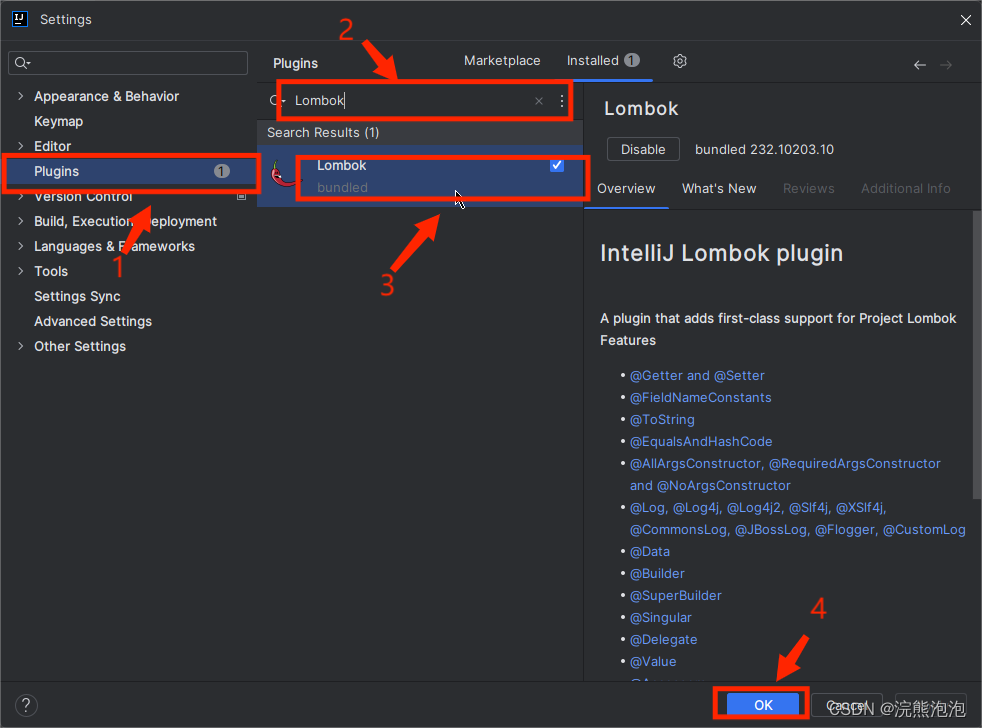
Task: Open the @ToString feature link
Action: coord(662,420)
